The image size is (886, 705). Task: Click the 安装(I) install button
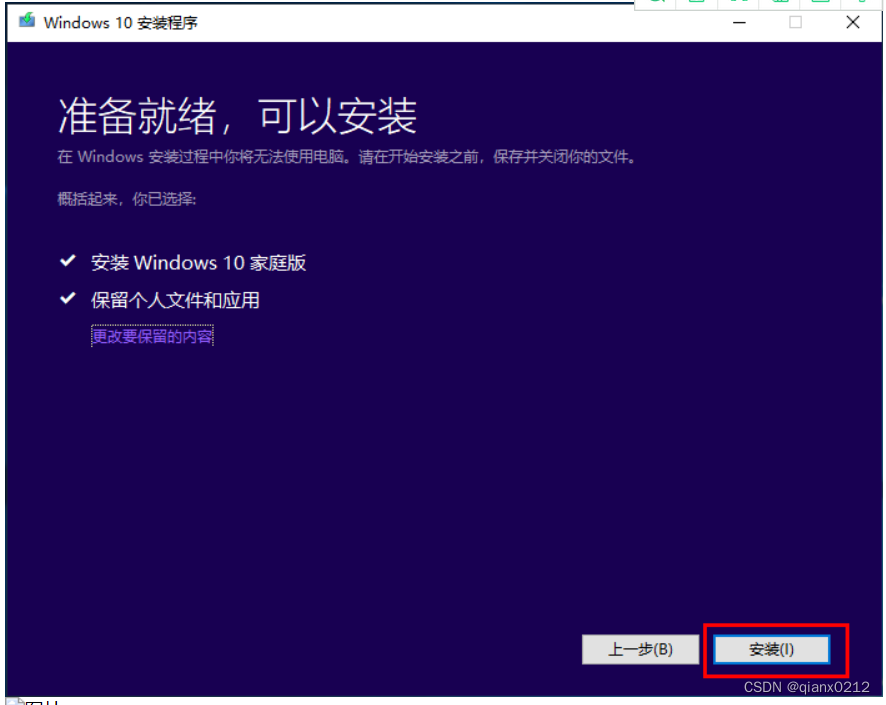pyautogui.click(x=771, y=649)
